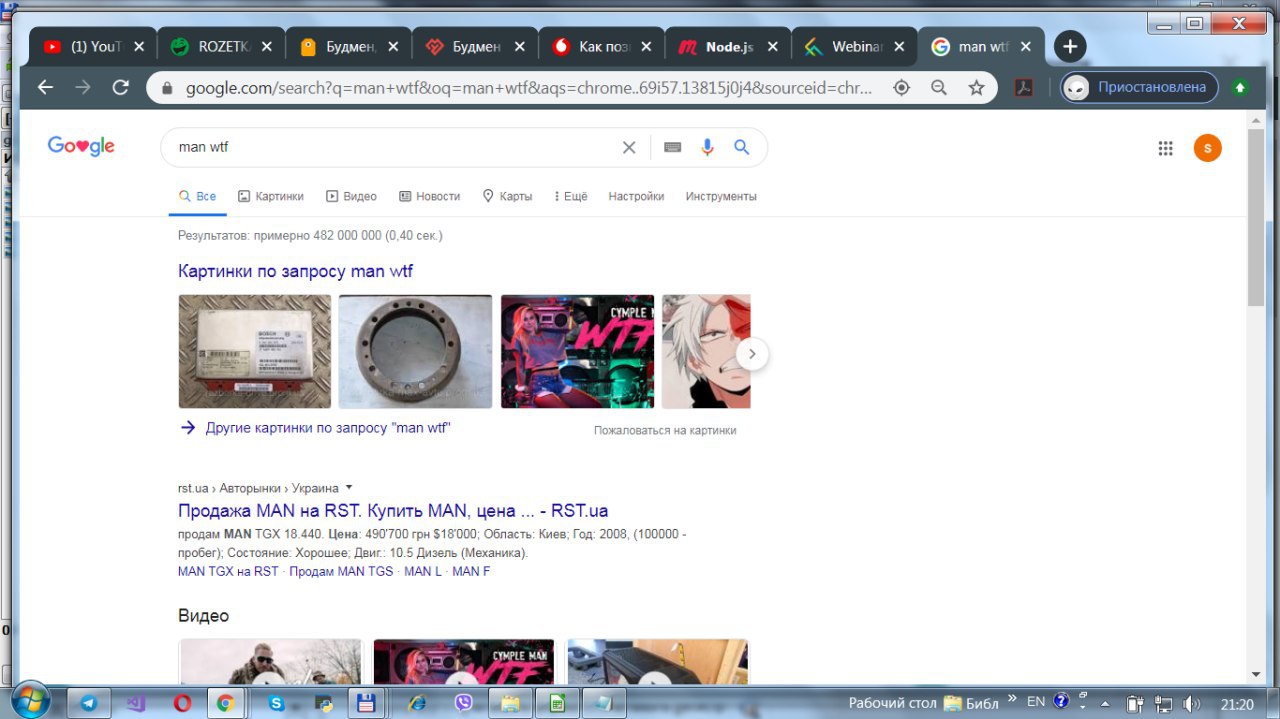The height and width of the screenshot is (719, 1280).
Task: Show hidden tray icons arrow
Action: click(1105, 703)
